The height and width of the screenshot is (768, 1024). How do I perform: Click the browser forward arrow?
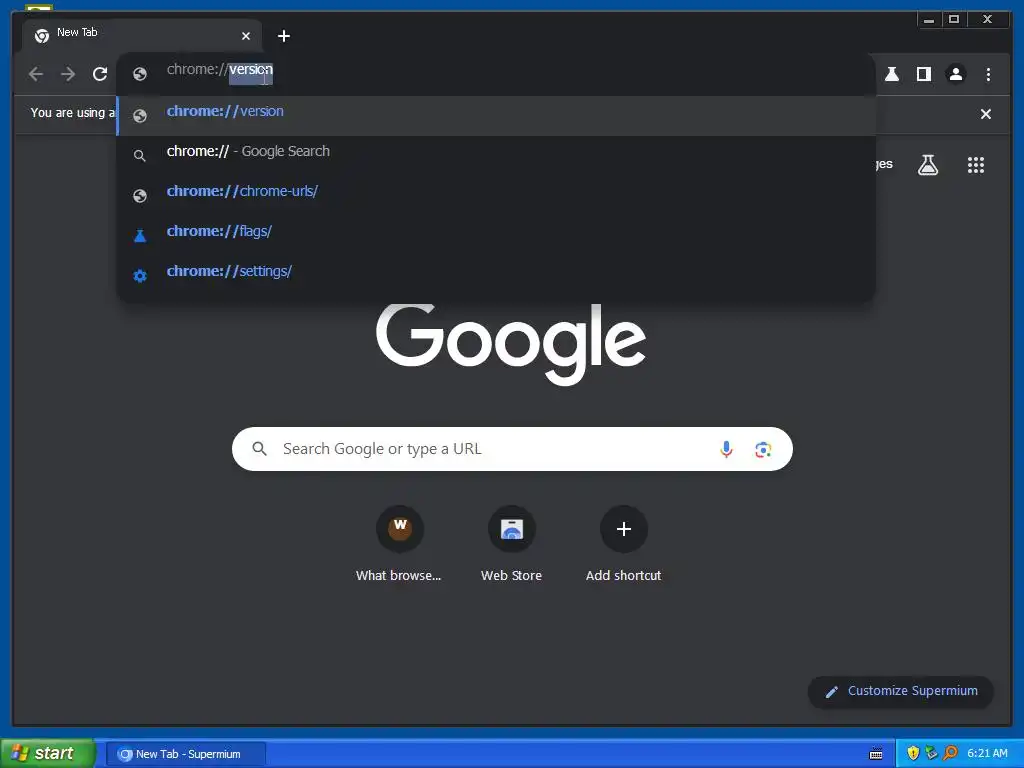coord(68,74)
